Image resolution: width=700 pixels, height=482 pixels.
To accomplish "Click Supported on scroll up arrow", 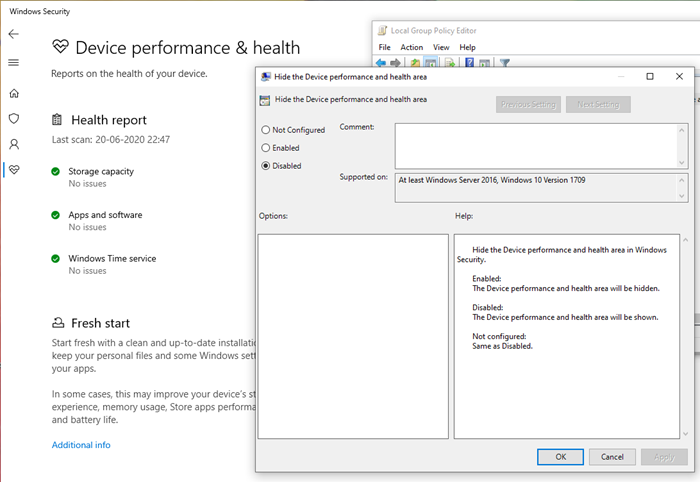I will click(682, 180).
